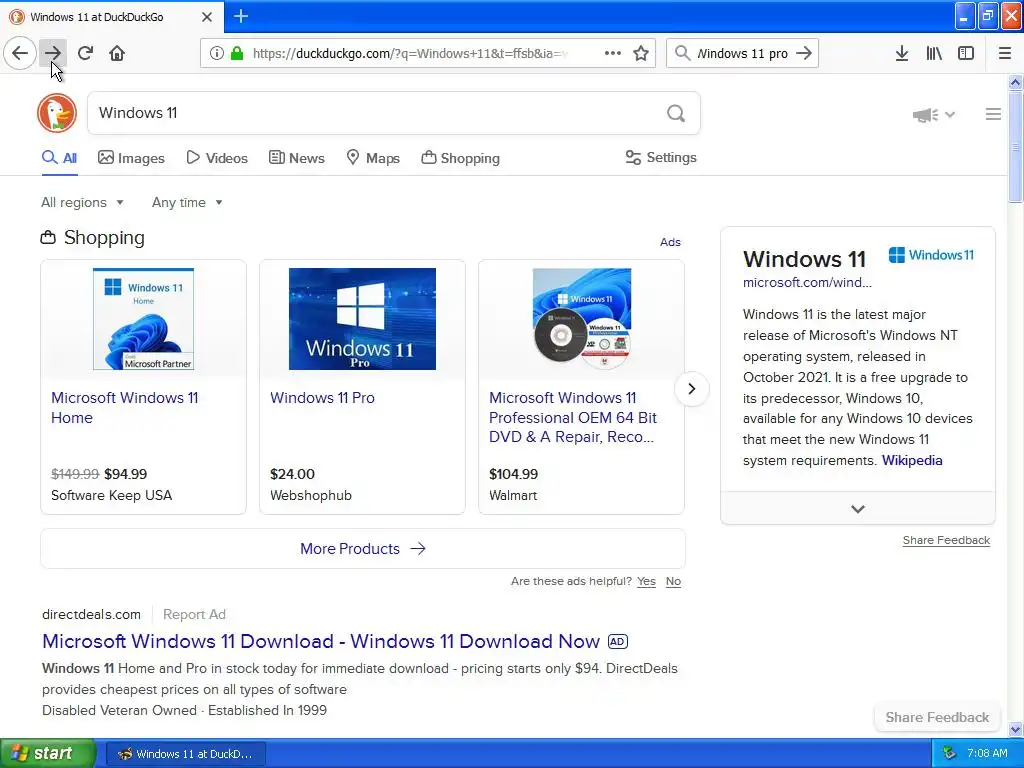The height and width of the screenshot is (768, 1024).
Task: Answer Yes to ads helpful question
Action: [x=647, y=581]
